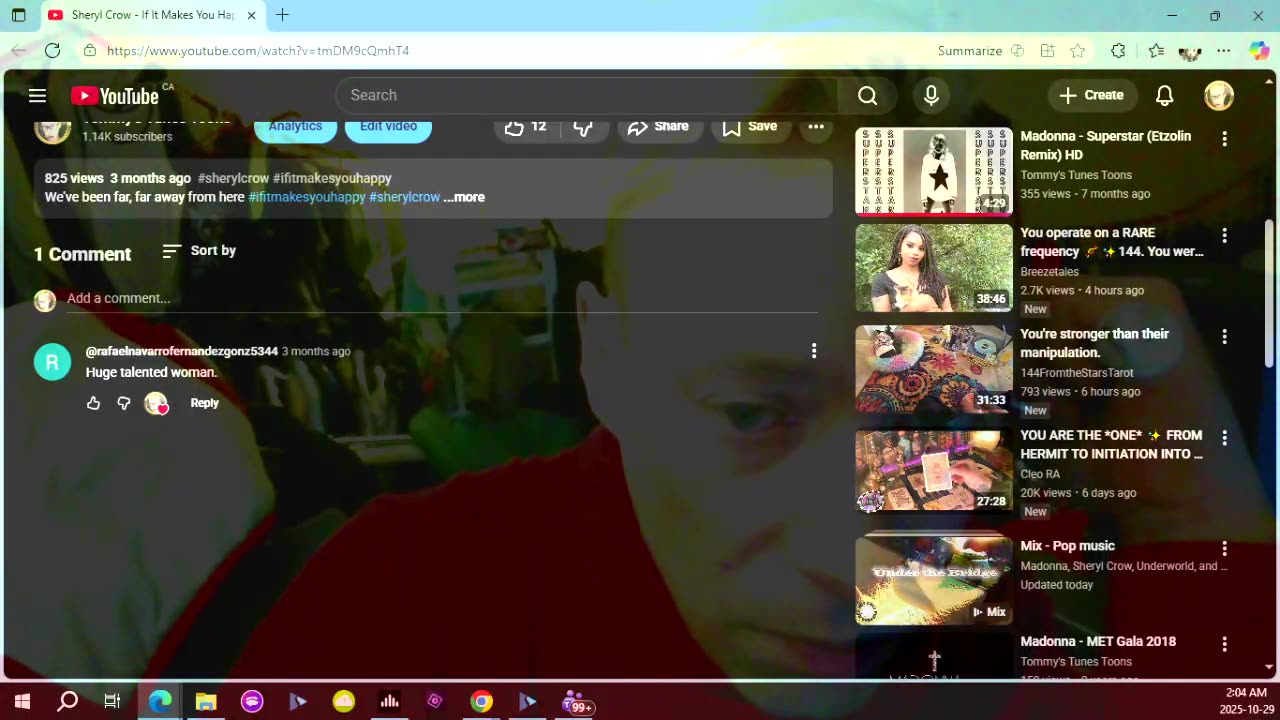Open the Windows Start menu

pyautogui.click(x=22, y=702)
